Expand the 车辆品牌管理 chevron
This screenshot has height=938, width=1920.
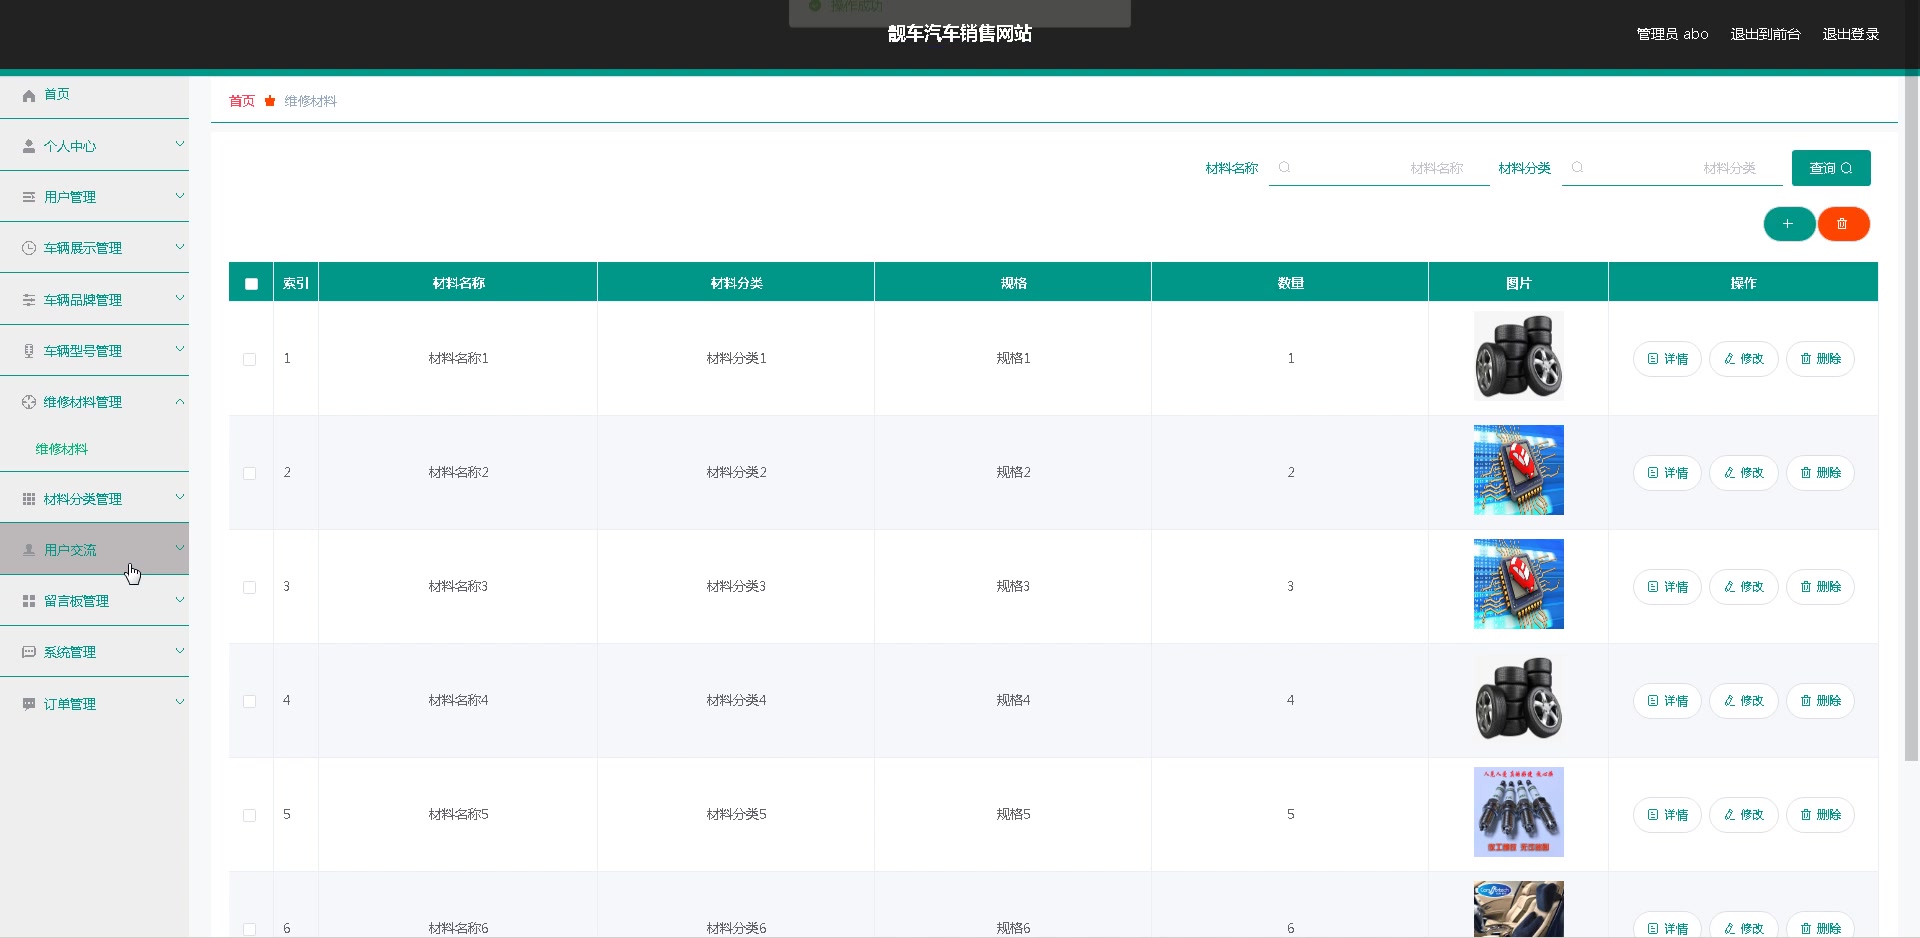180,298
